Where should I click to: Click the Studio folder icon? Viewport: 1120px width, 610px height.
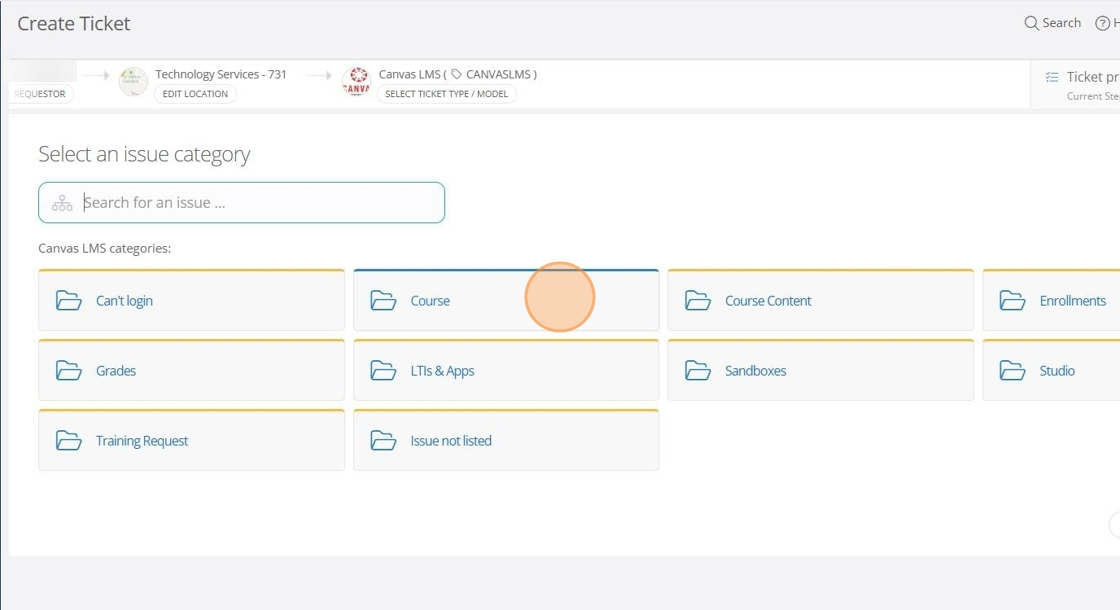(1012, 371)
